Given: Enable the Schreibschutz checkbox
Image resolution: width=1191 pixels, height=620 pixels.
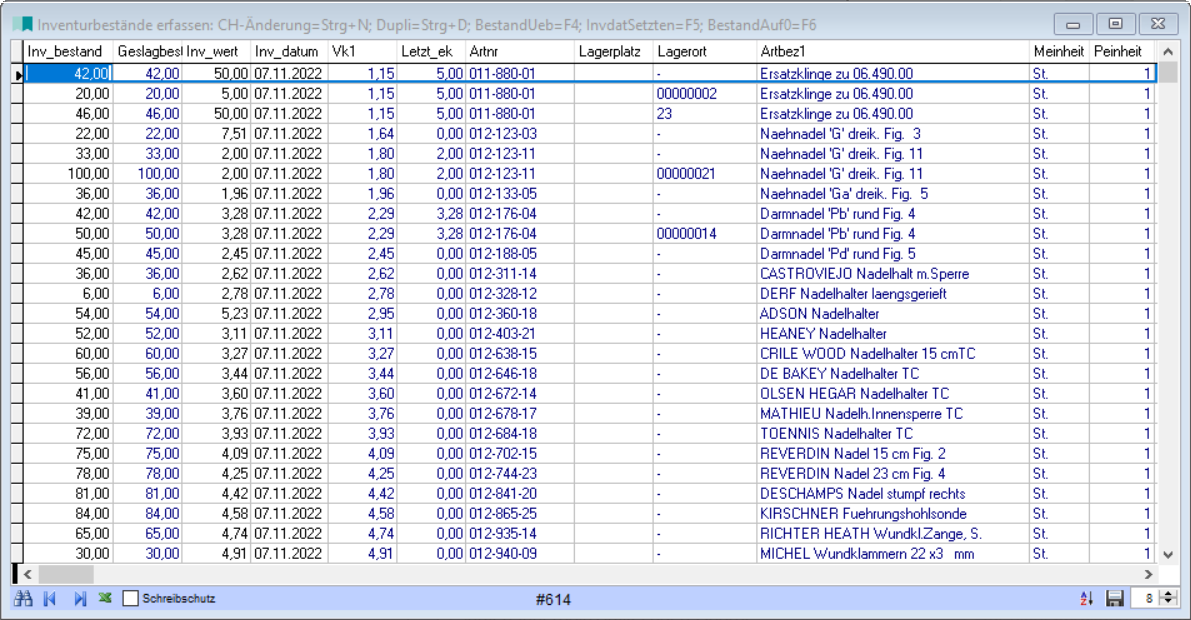Looking at the screenshot, I should point(131,599).
